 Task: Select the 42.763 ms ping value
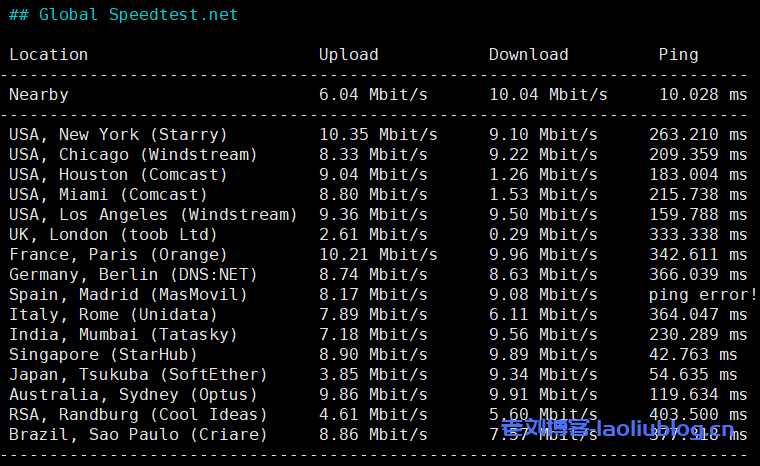click(698, 355)
